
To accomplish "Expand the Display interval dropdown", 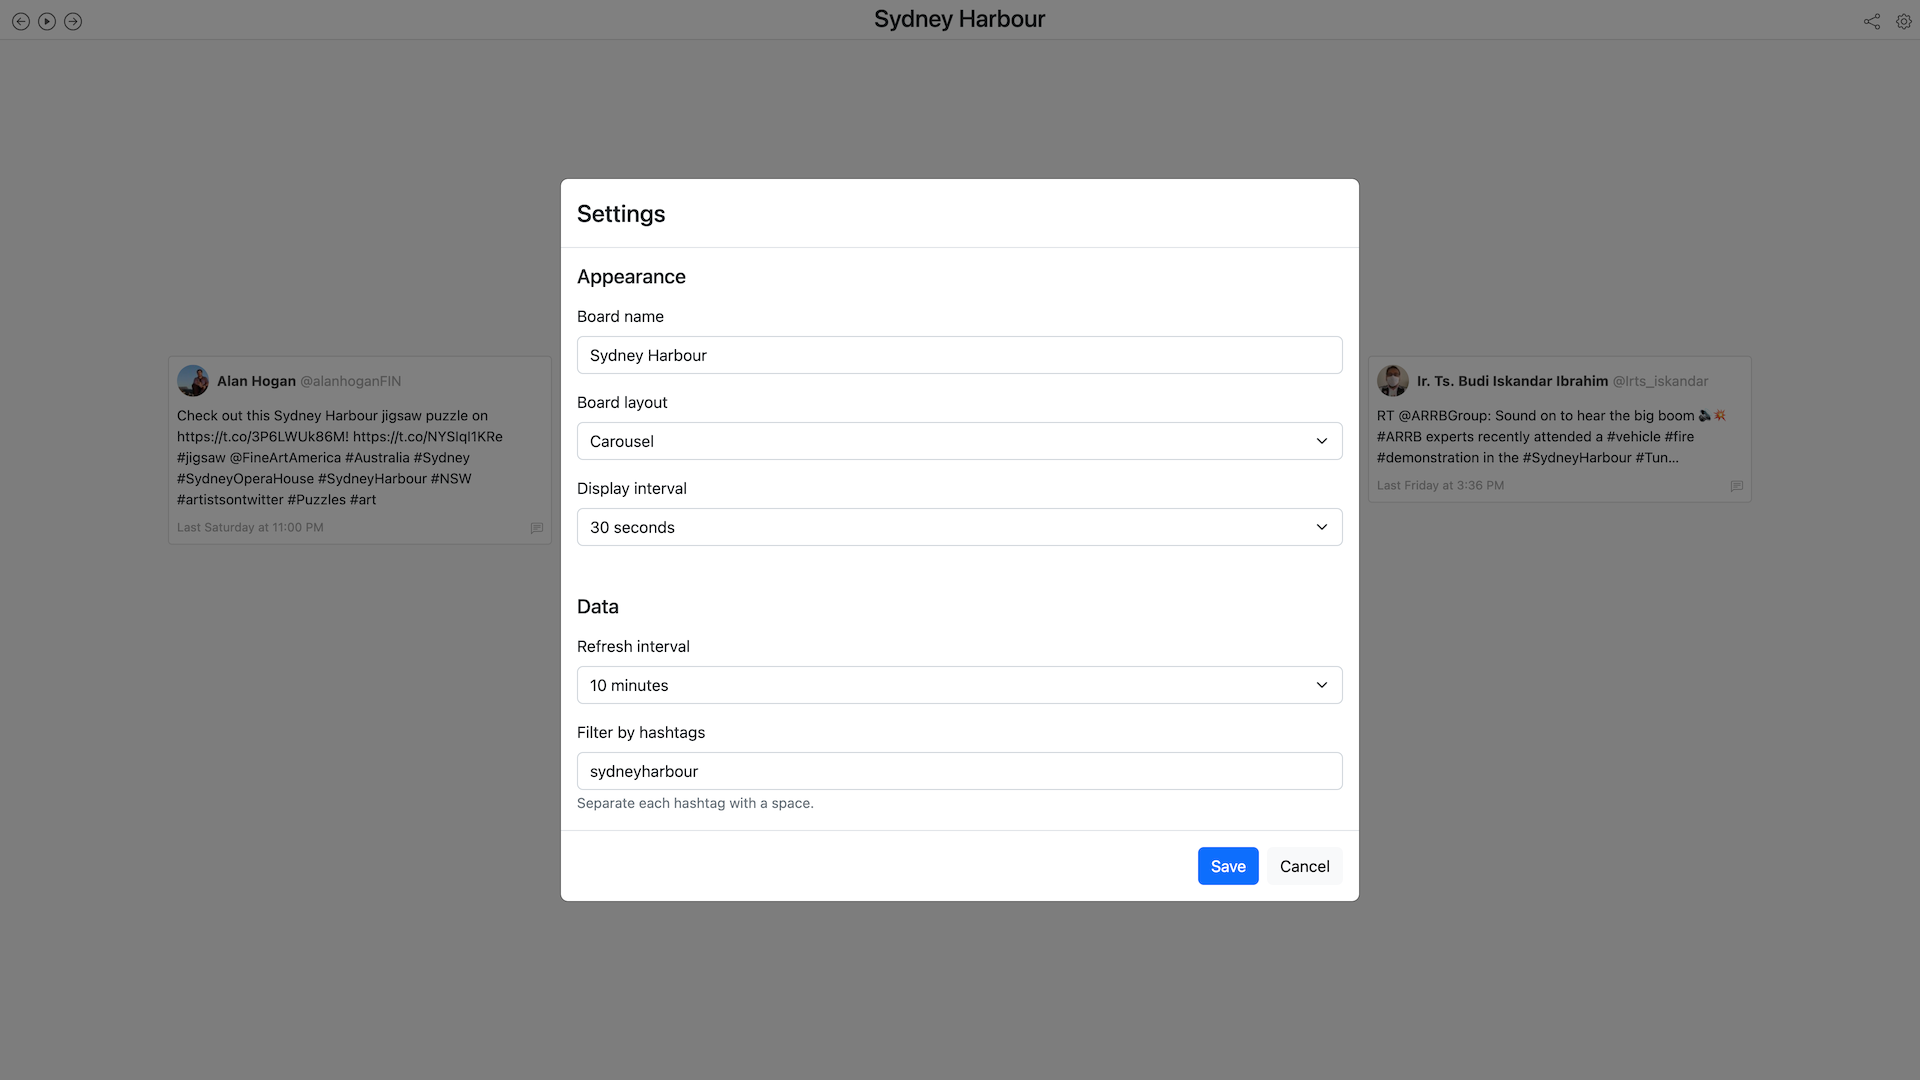I will point(959,527).
